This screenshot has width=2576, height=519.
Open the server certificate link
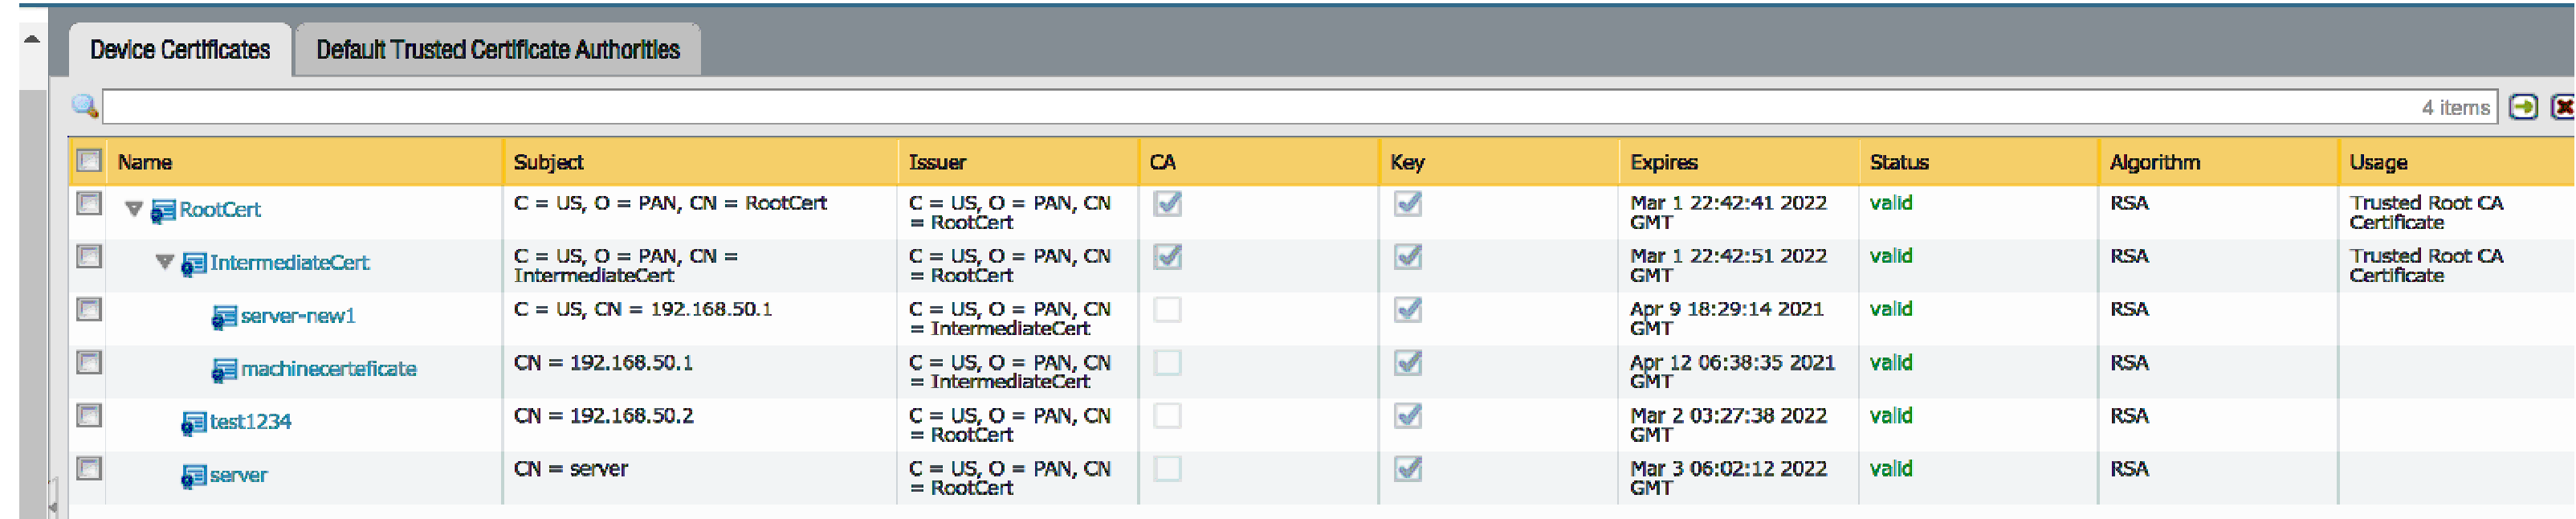click(238, 475)
